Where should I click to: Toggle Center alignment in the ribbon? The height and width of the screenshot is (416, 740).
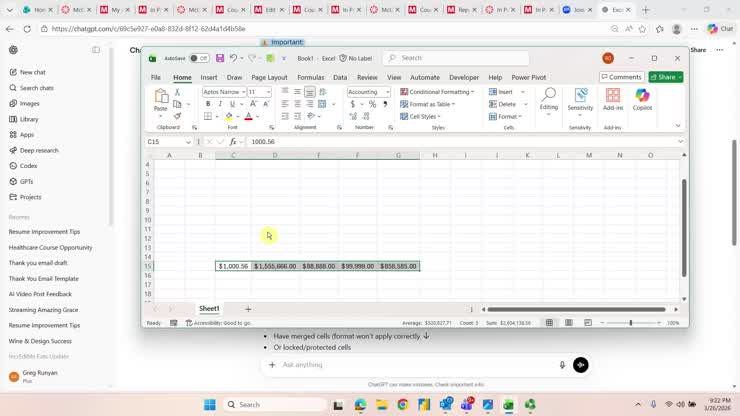297,104
